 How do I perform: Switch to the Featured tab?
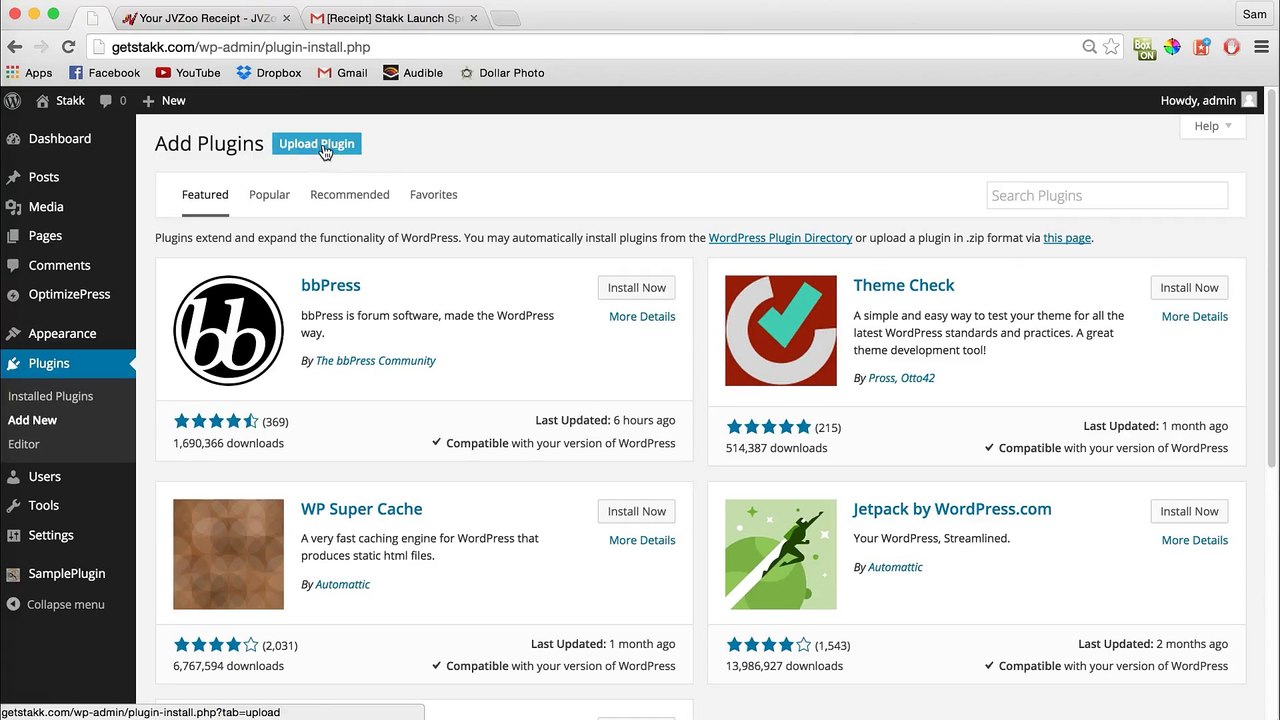point(205,194)
